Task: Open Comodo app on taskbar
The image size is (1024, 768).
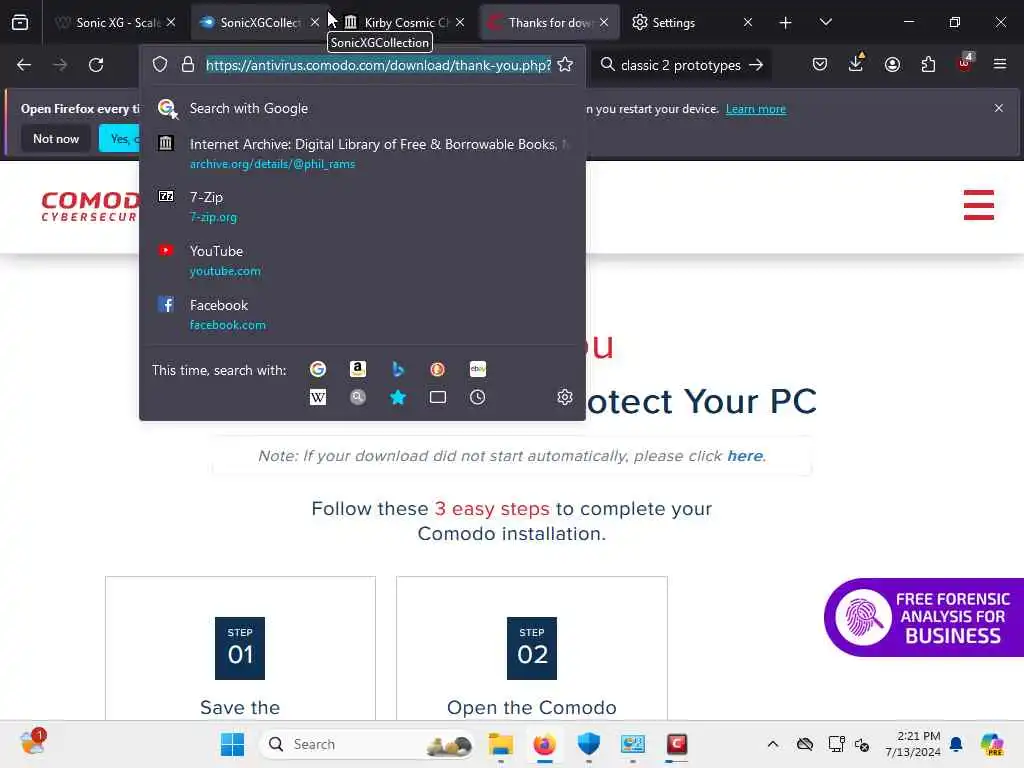Action: (677, 744)
